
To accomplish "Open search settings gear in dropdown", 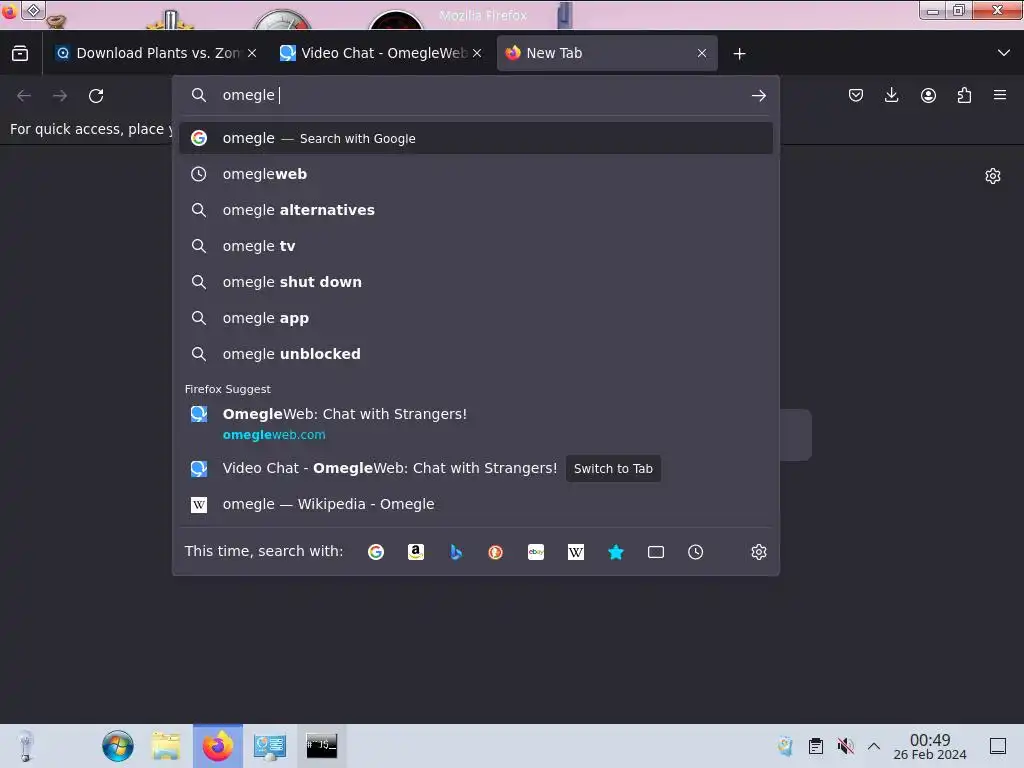I will point(758,552).
